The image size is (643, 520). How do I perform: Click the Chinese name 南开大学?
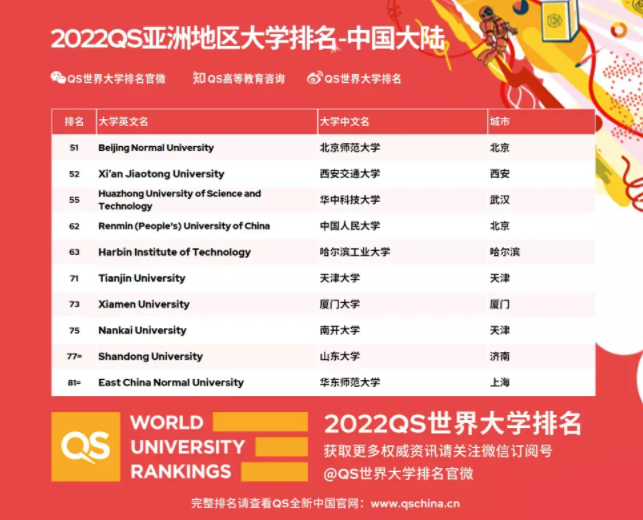(x=340, y=330)
